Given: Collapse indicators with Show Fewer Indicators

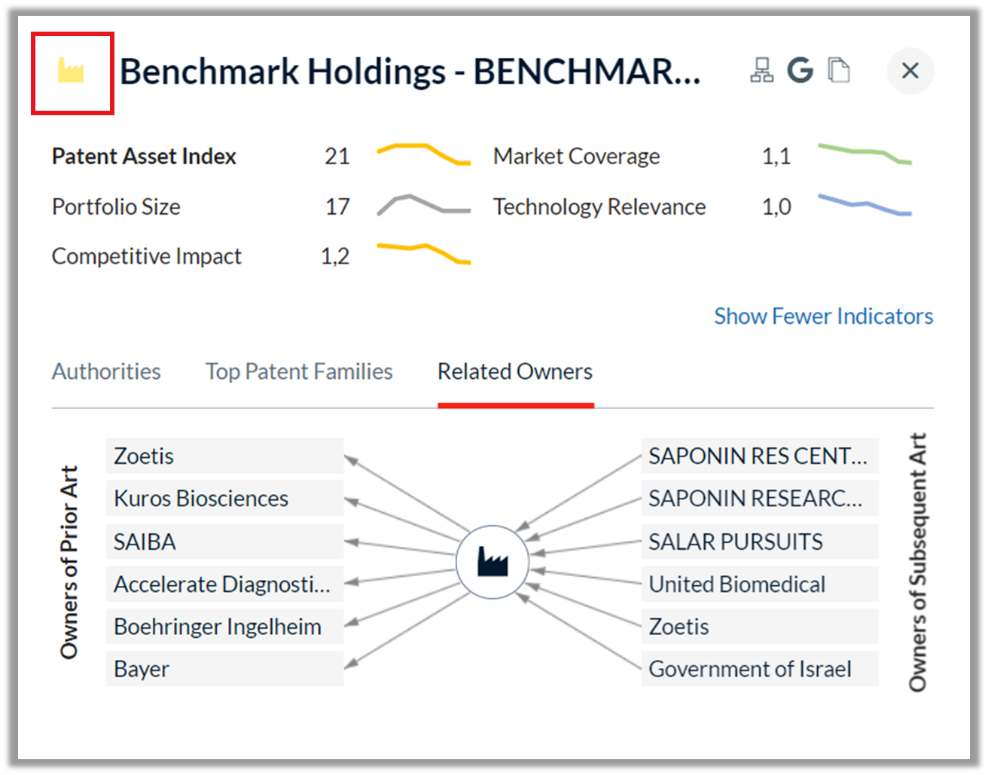Looking at the screenshot, I should (x=823, y=316).
